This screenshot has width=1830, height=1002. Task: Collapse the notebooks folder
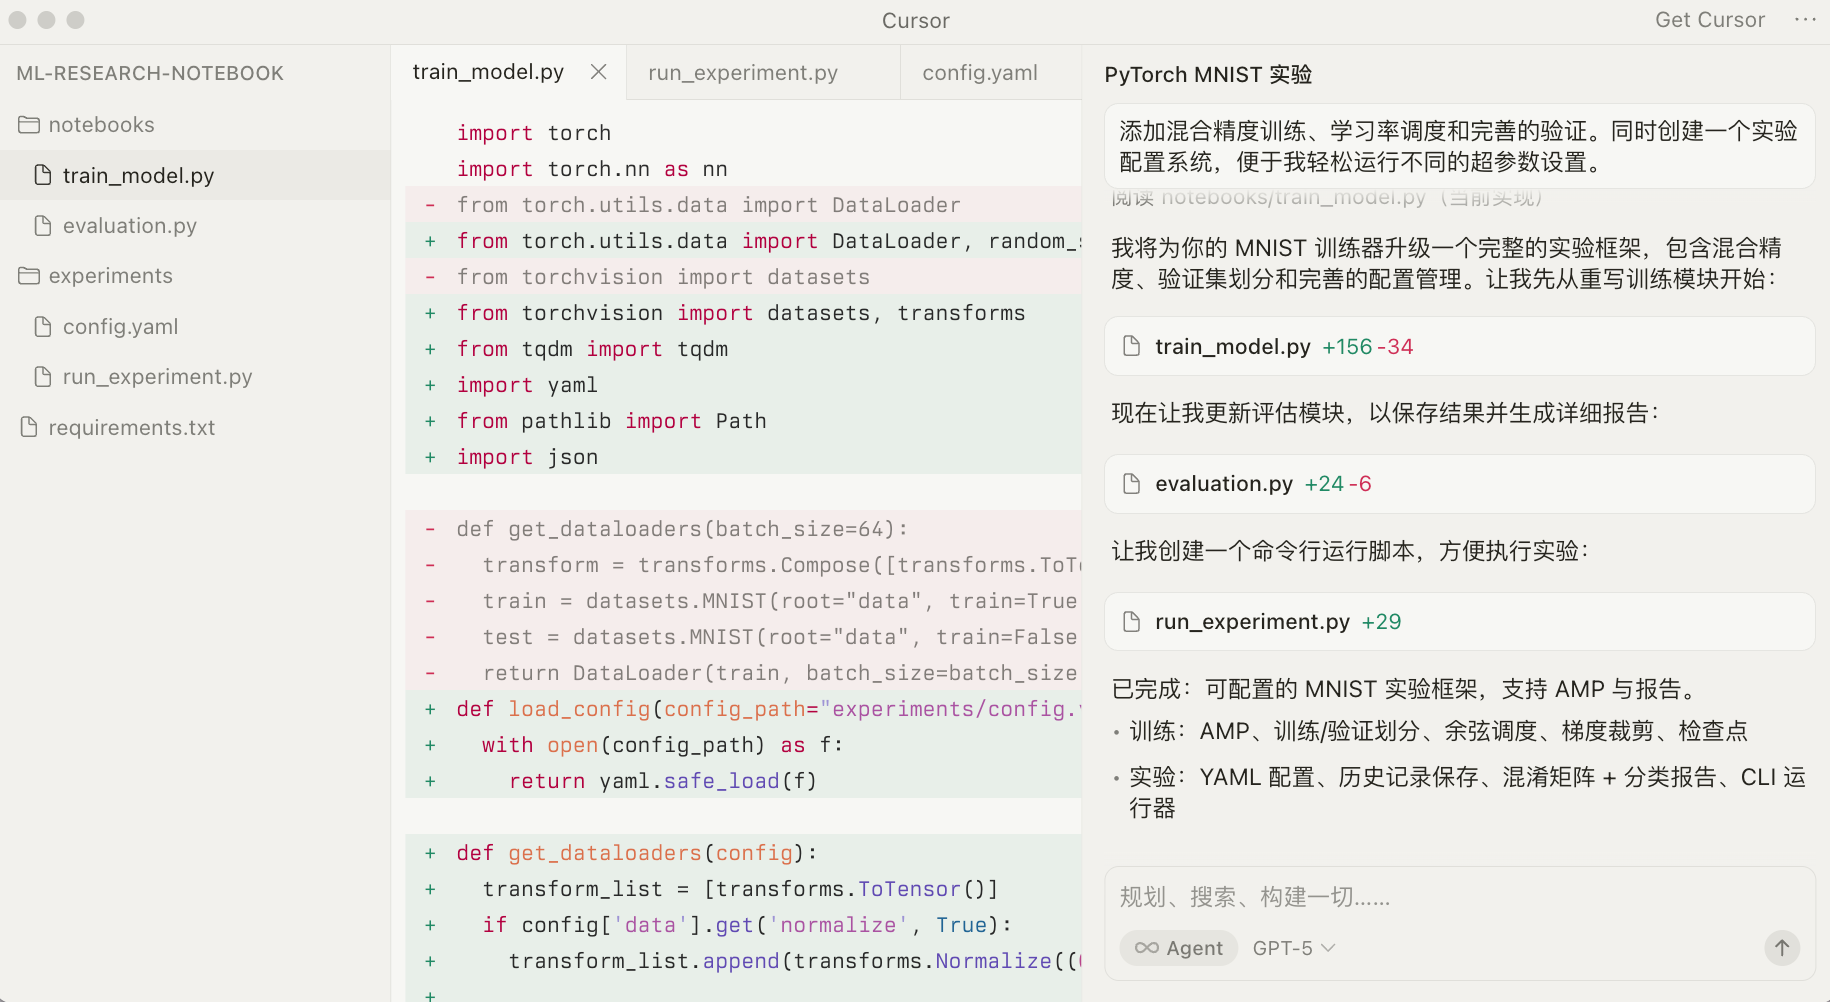click(x=195, y=125)
